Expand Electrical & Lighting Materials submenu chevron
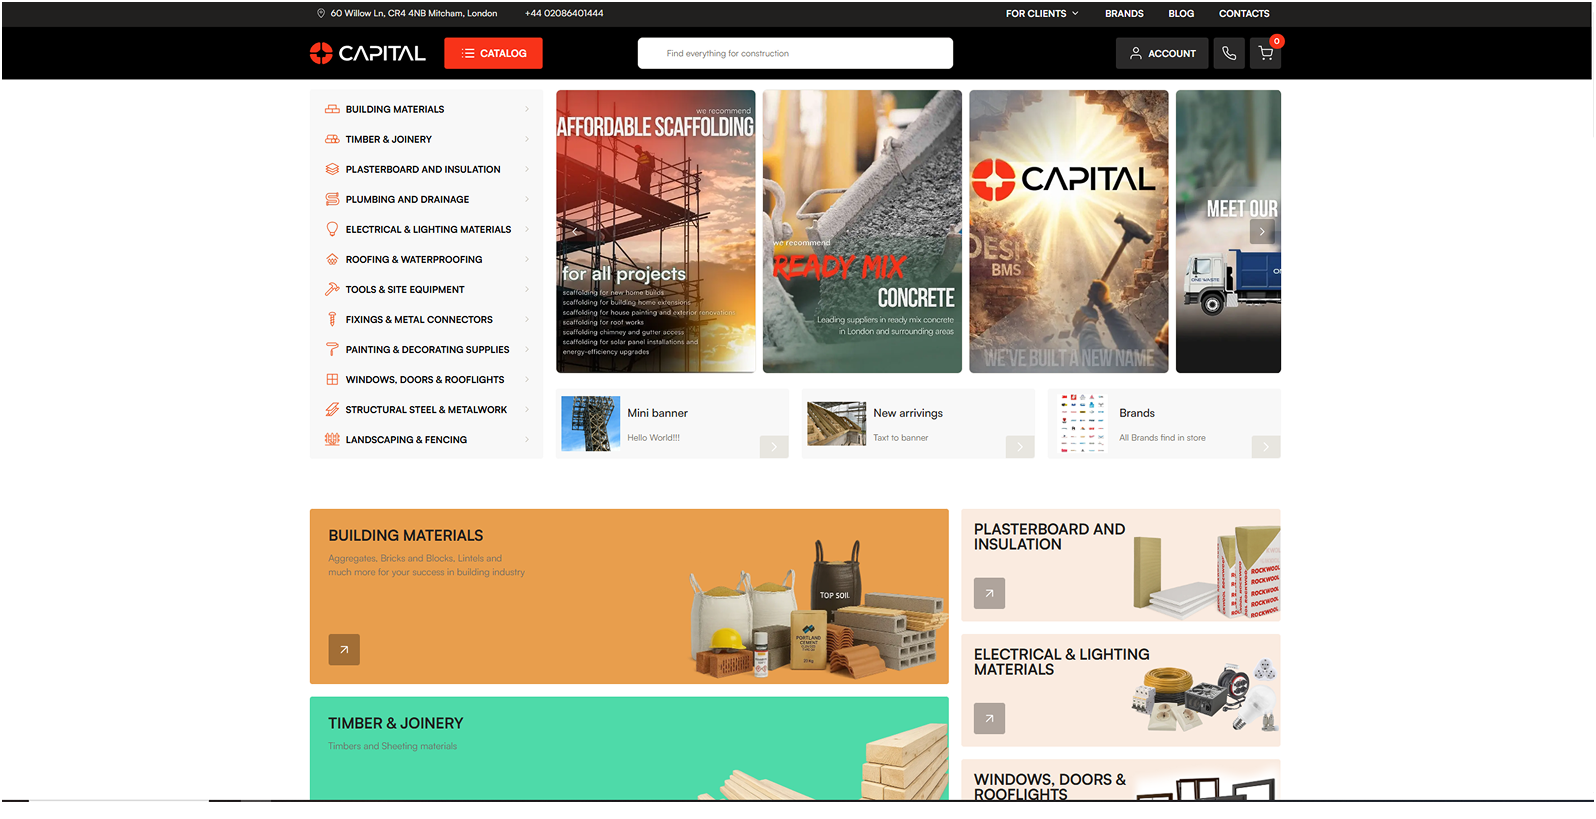The width and height of the screenshot is (1596, 819). tap(527, 229)
